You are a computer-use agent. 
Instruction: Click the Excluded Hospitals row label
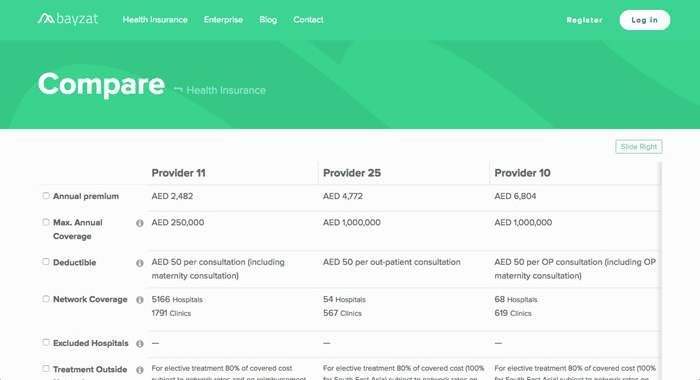click(x=91, y=343)
